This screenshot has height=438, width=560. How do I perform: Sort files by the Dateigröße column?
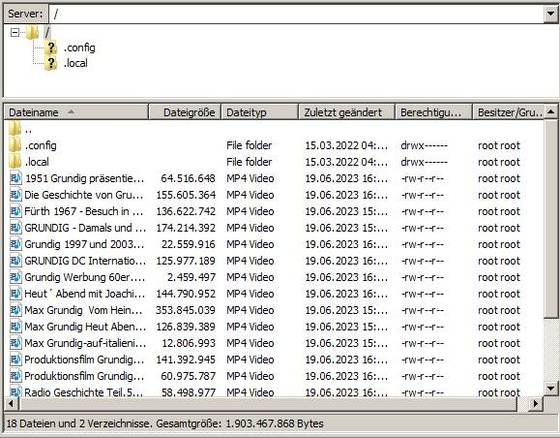point(185,112)
